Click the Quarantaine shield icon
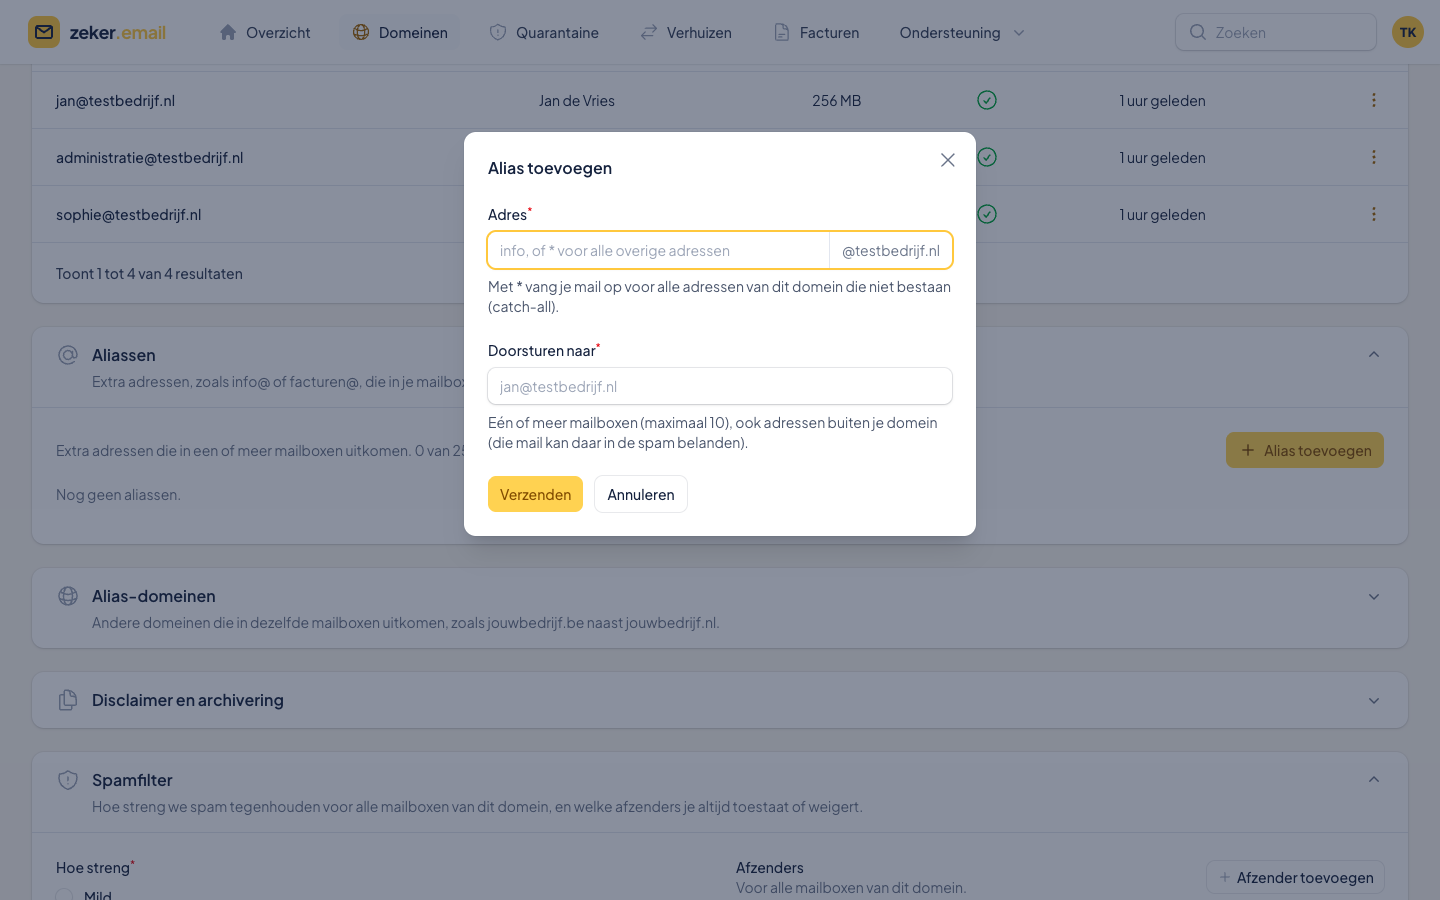This screenshot has width=1440, height=900. tap(498, 32)
